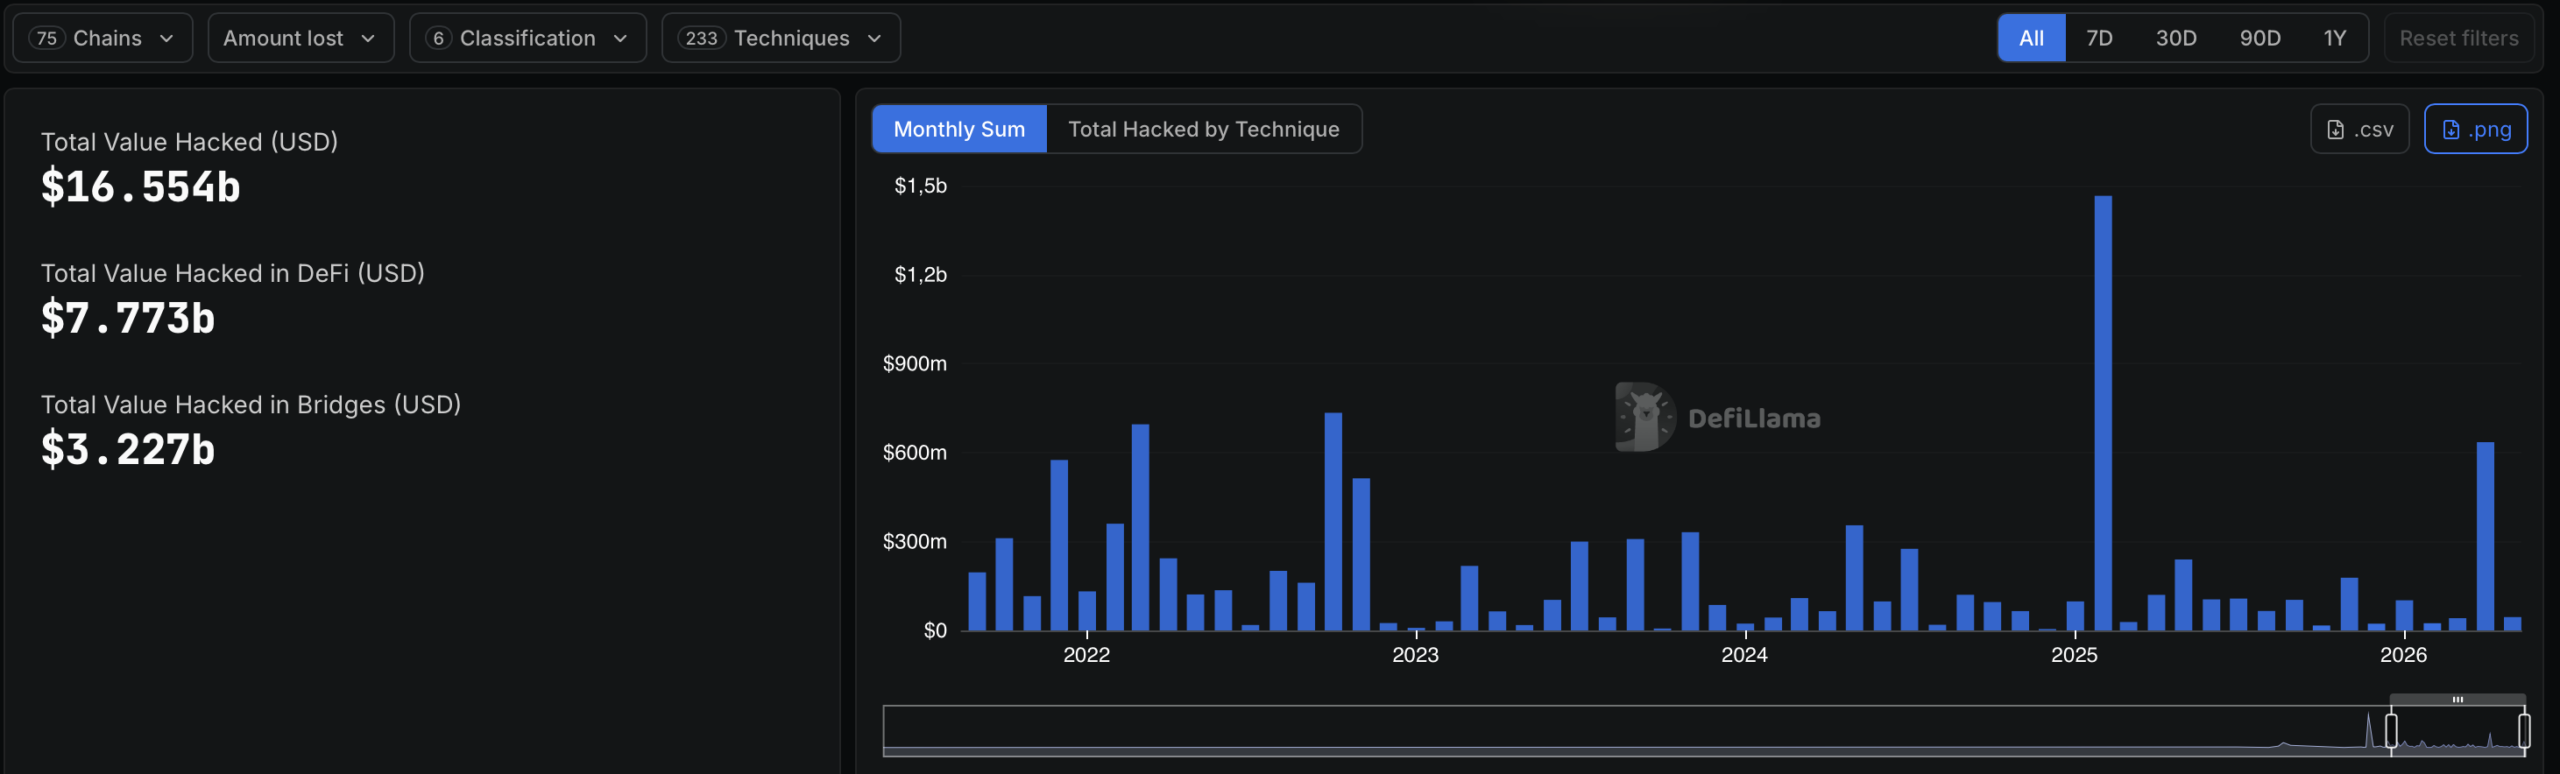Open the Amount lost dropdown
Viewport: 2560px width, 774px height.
(x=300, y=38)
